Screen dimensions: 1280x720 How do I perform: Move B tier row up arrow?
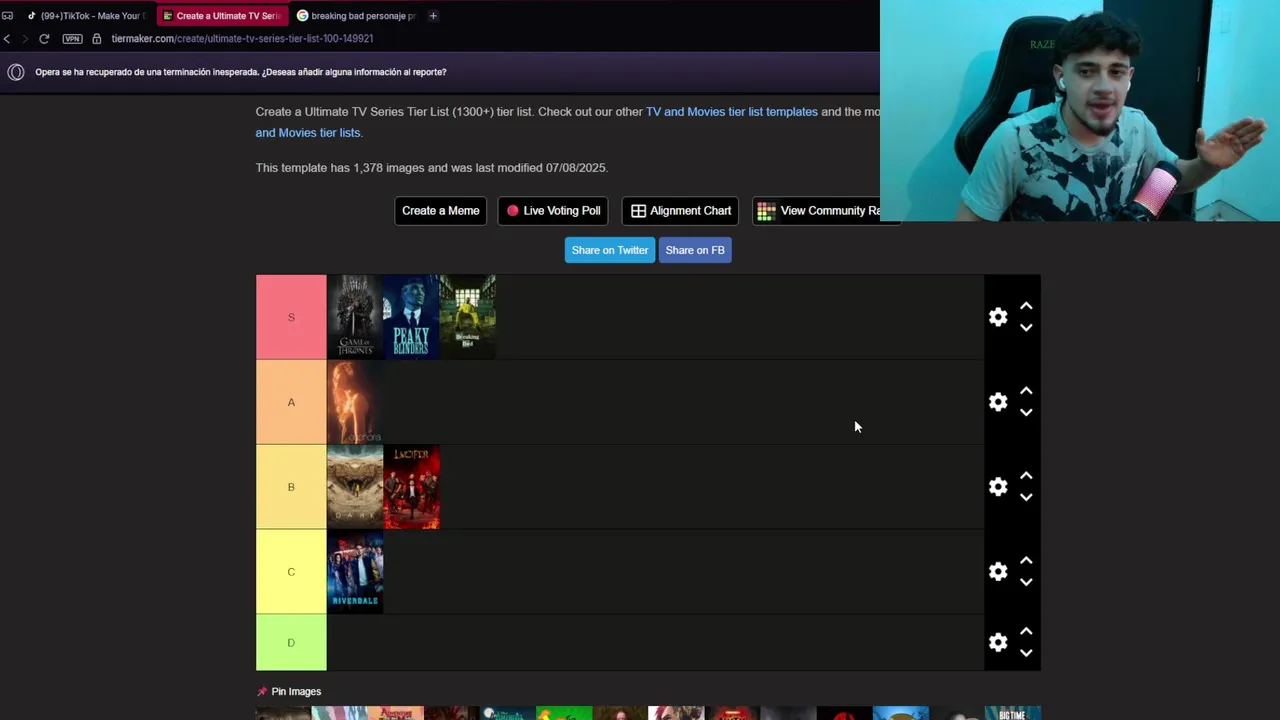(1026, 476)
